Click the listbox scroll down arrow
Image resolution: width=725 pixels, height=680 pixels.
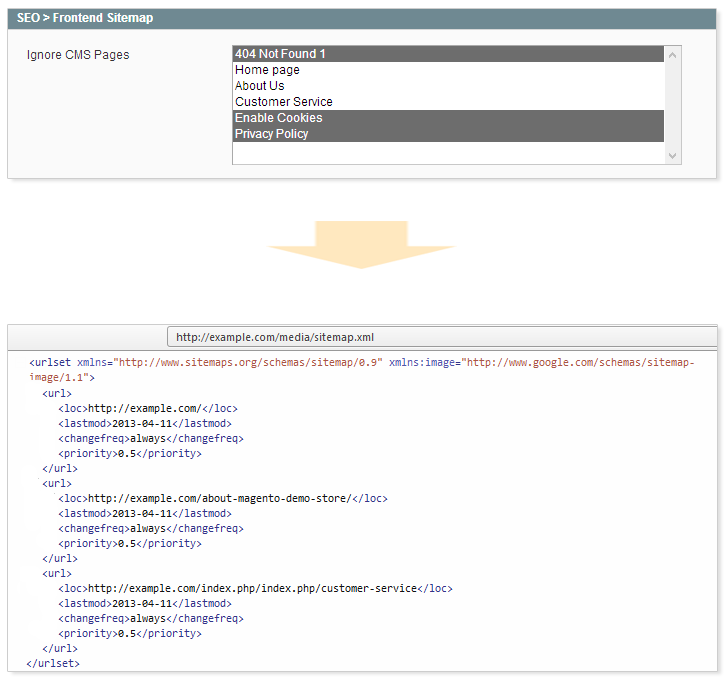673,155
